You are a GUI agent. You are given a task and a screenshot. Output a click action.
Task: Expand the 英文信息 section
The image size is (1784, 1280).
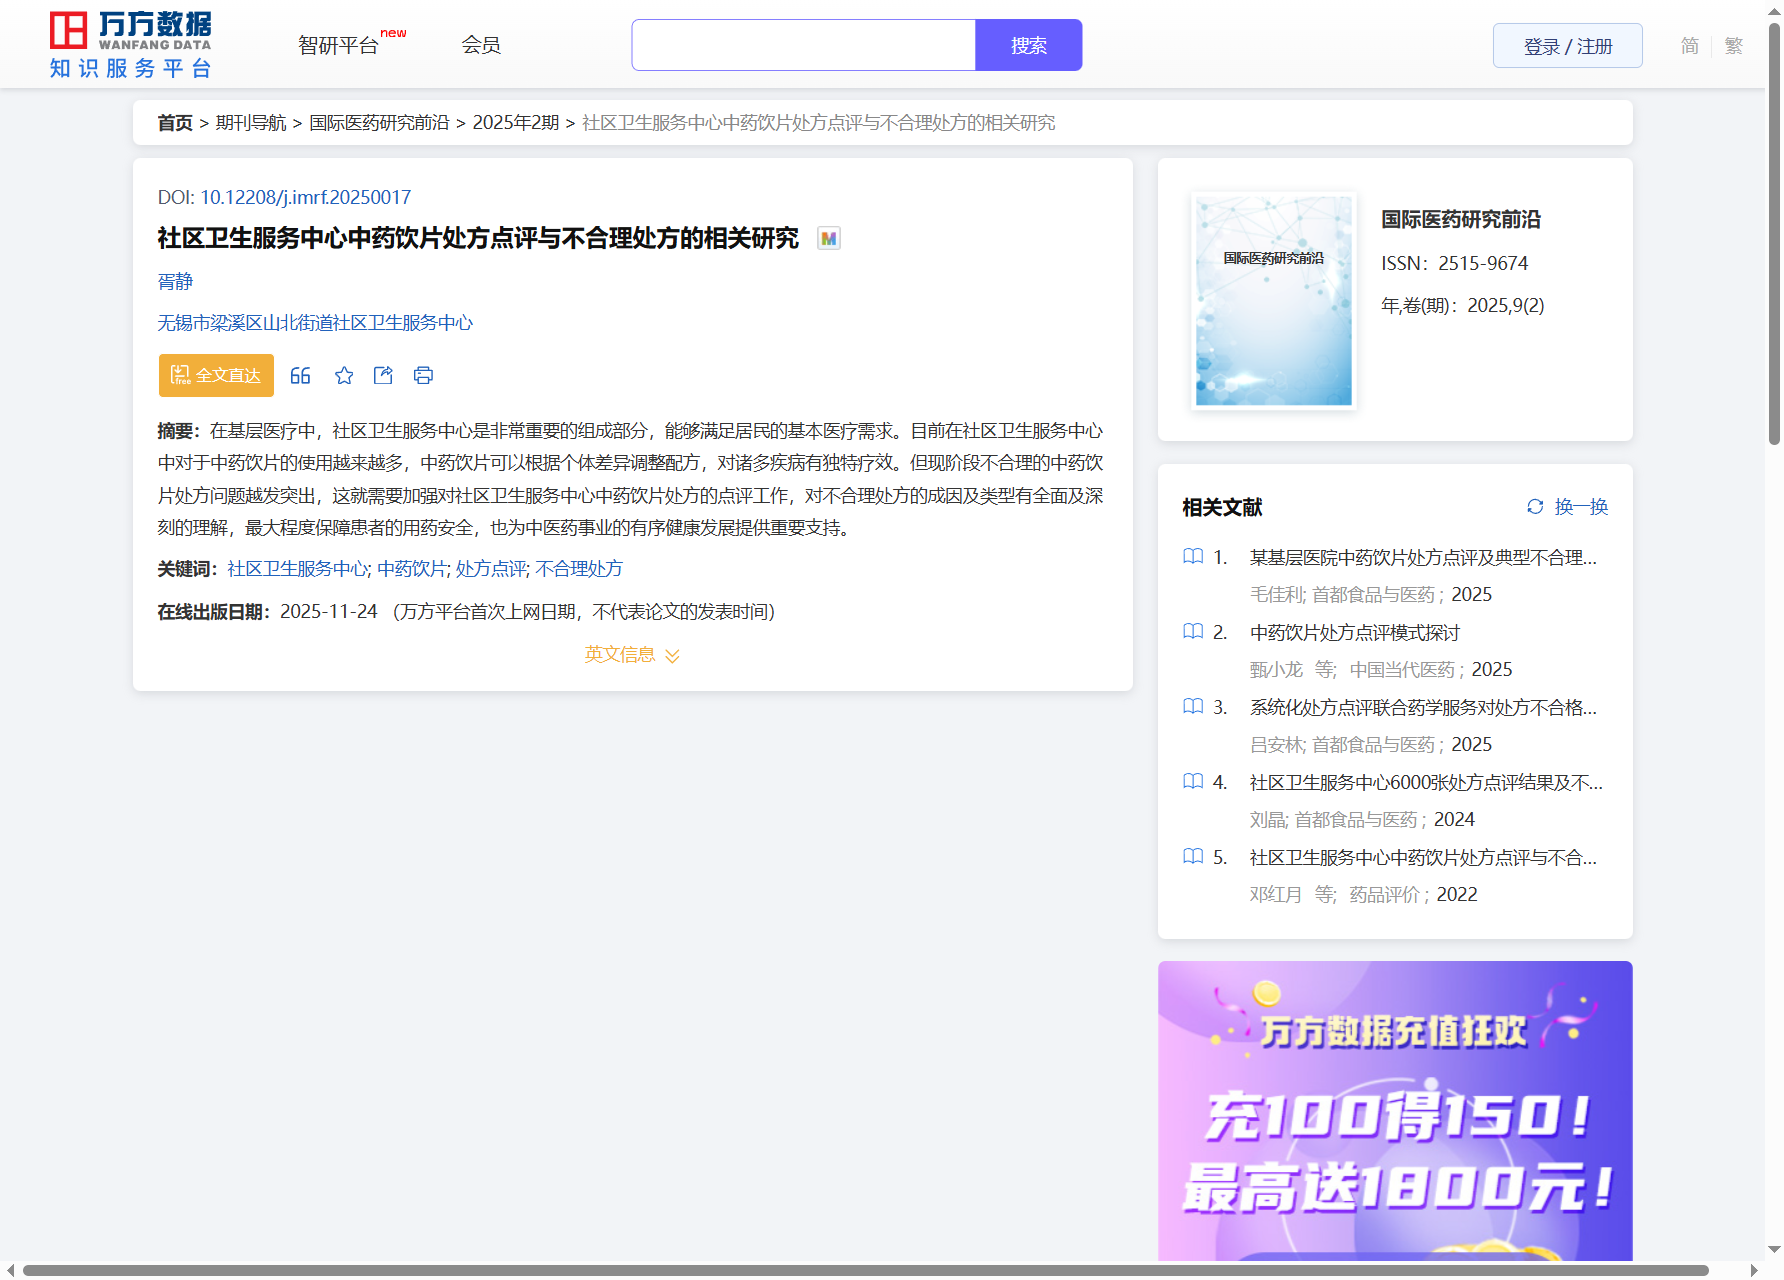[632, 655]
